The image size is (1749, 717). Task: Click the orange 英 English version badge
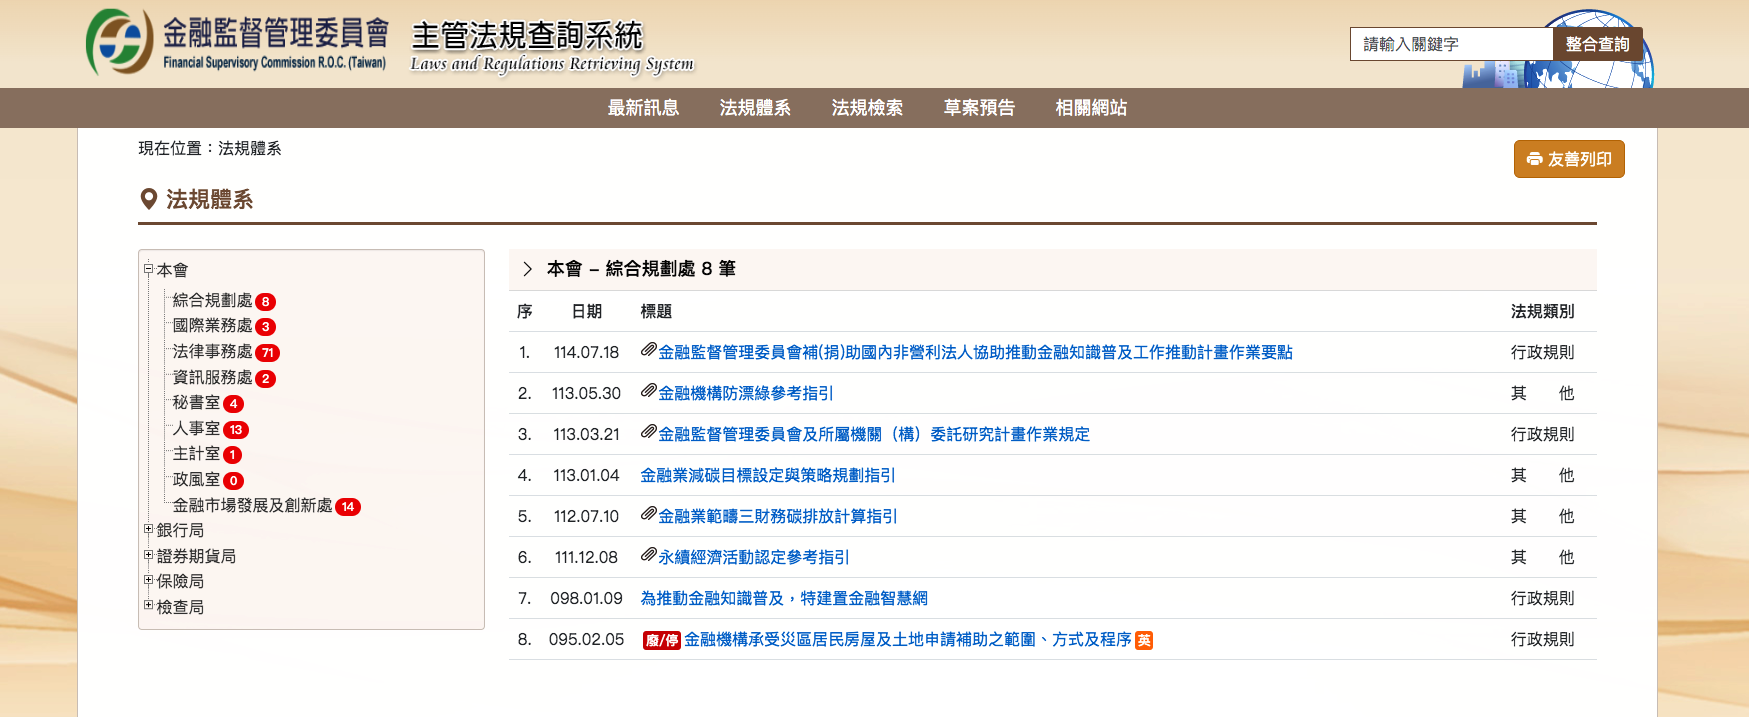point(1144,640)
